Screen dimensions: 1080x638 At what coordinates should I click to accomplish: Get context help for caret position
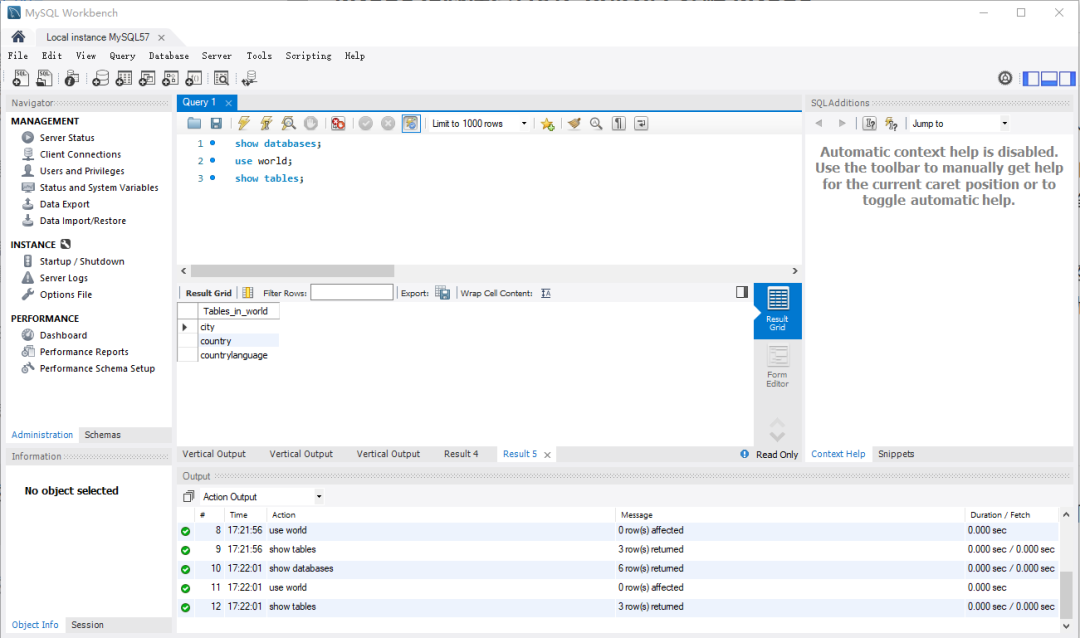(x=870, y=123)
